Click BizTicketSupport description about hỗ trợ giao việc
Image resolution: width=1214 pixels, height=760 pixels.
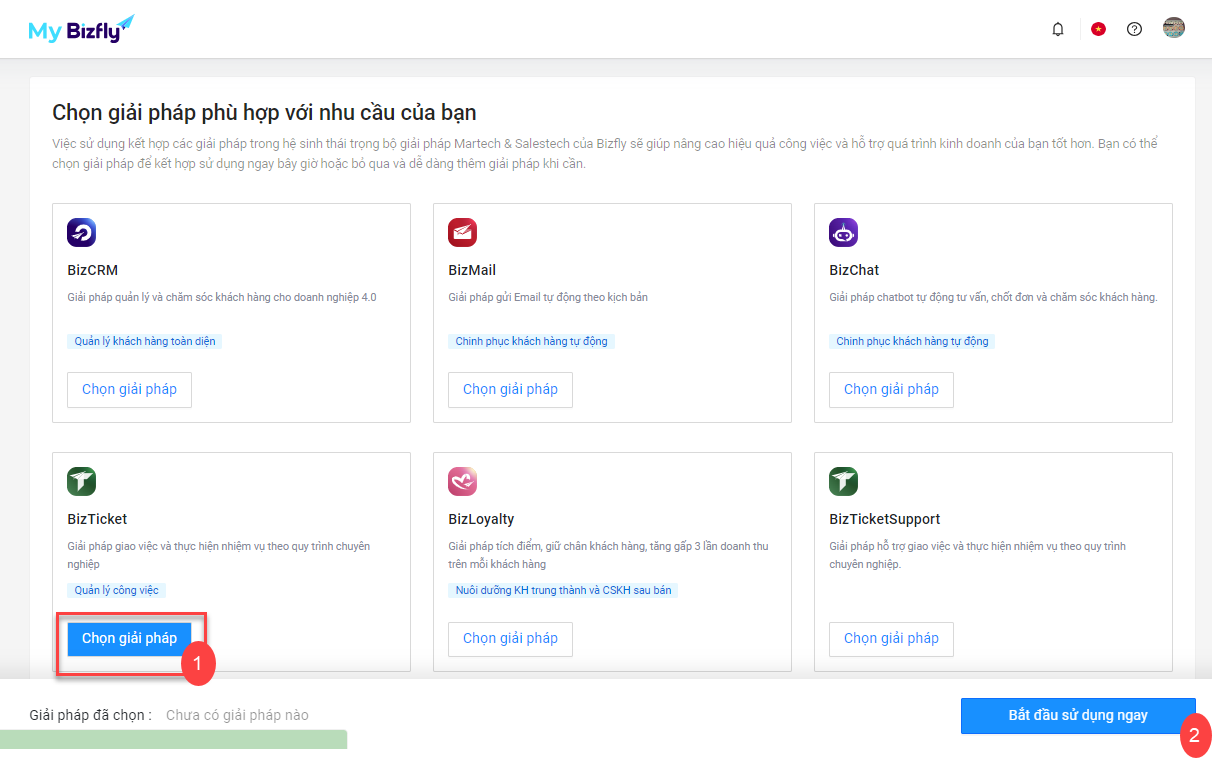click(977, 555)
